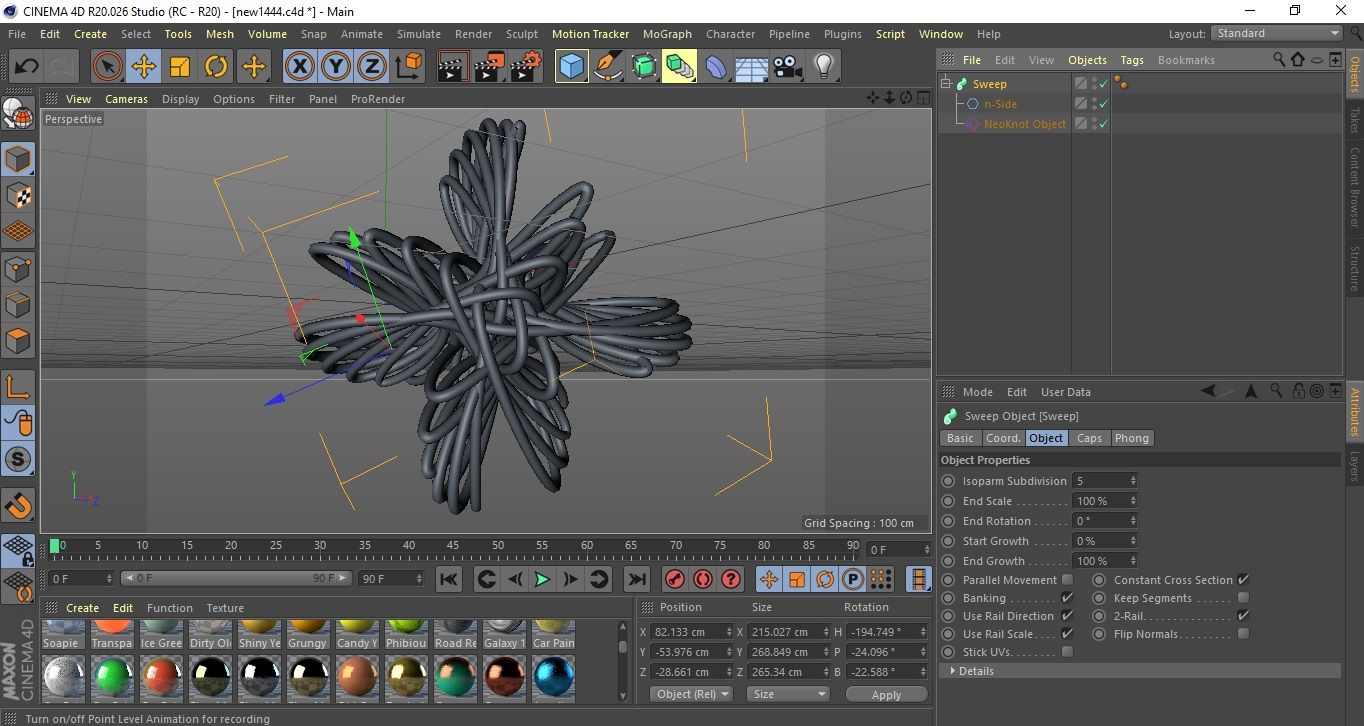Enable the Parallel Movement checkbox
This screenshot has height=726, width=1364.
(1067, 580)
